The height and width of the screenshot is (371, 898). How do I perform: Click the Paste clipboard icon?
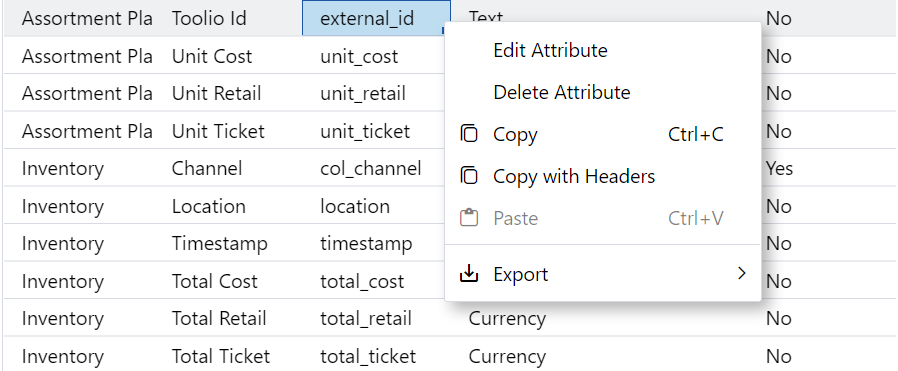[469, 218]
